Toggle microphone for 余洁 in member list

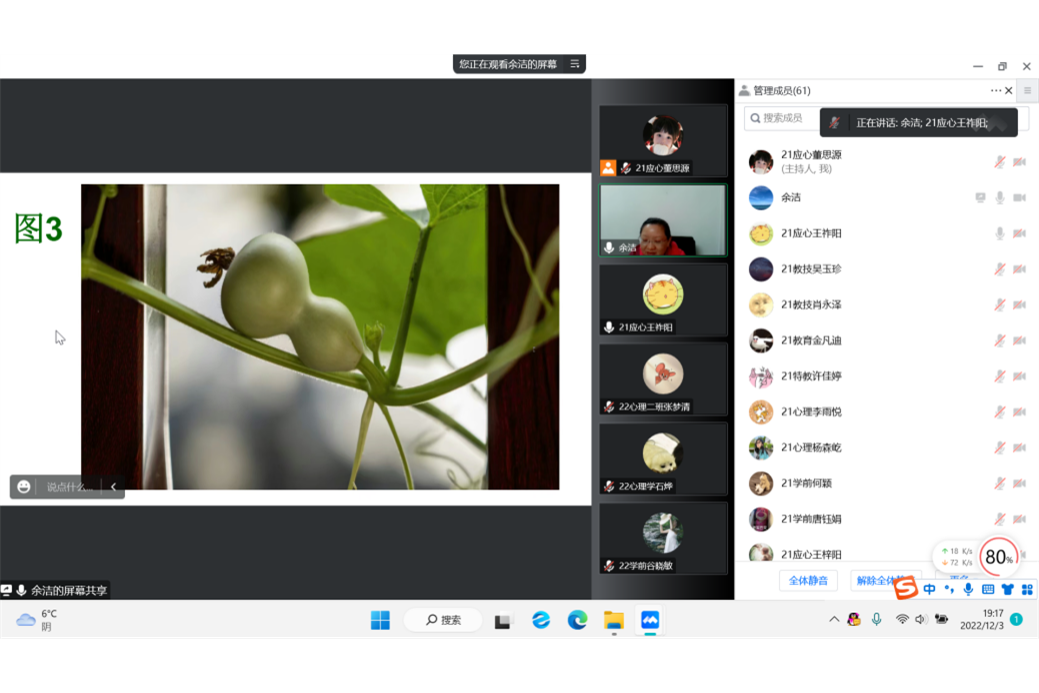(999, 198)
